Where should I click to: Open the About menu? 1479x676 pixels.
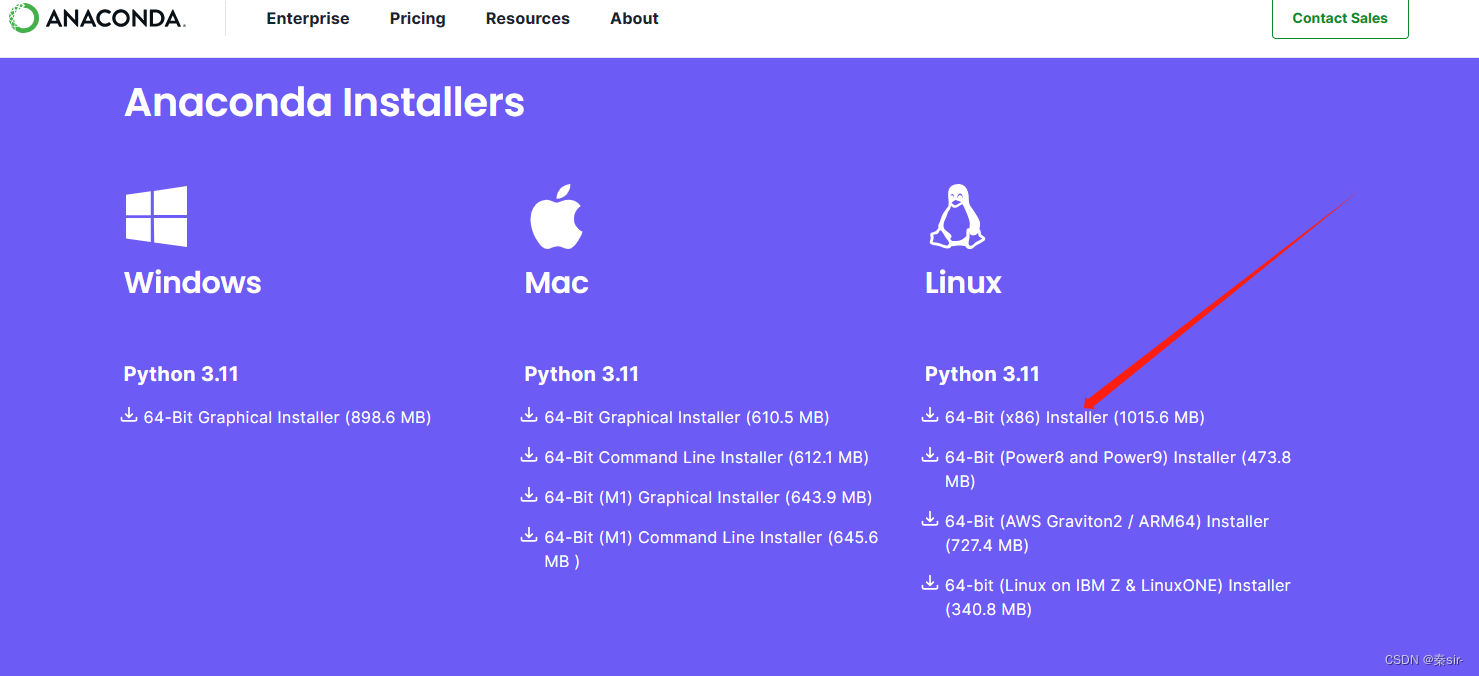pyautogui.click(x=634, y=18)
